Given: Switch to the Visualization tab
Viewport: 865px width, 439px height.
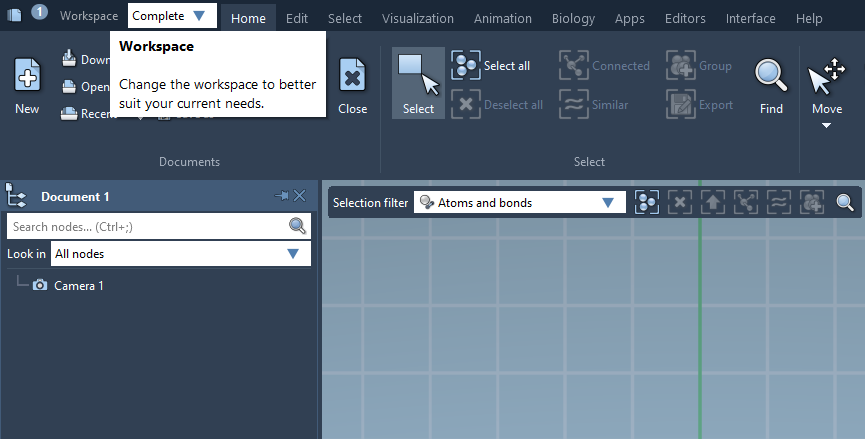Looking at the screenshot, I should (417, 18).
